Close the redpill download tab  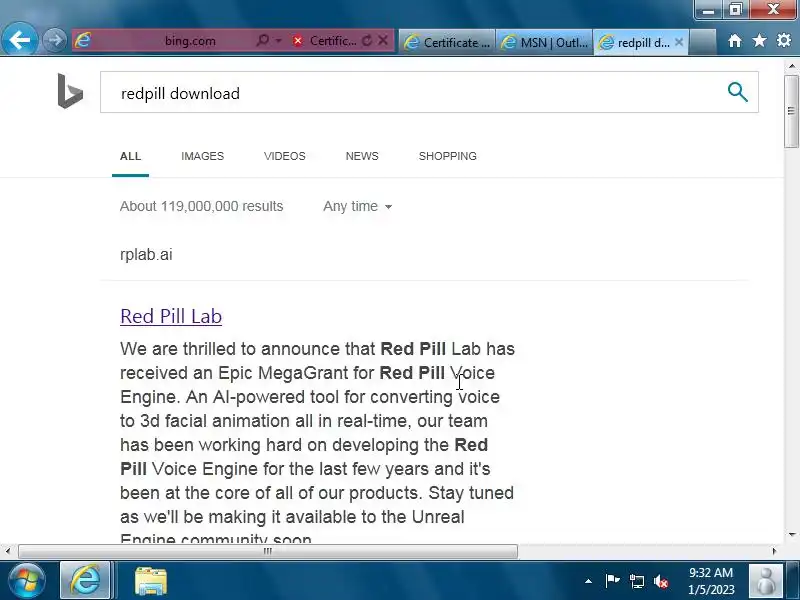coord(679,42)
